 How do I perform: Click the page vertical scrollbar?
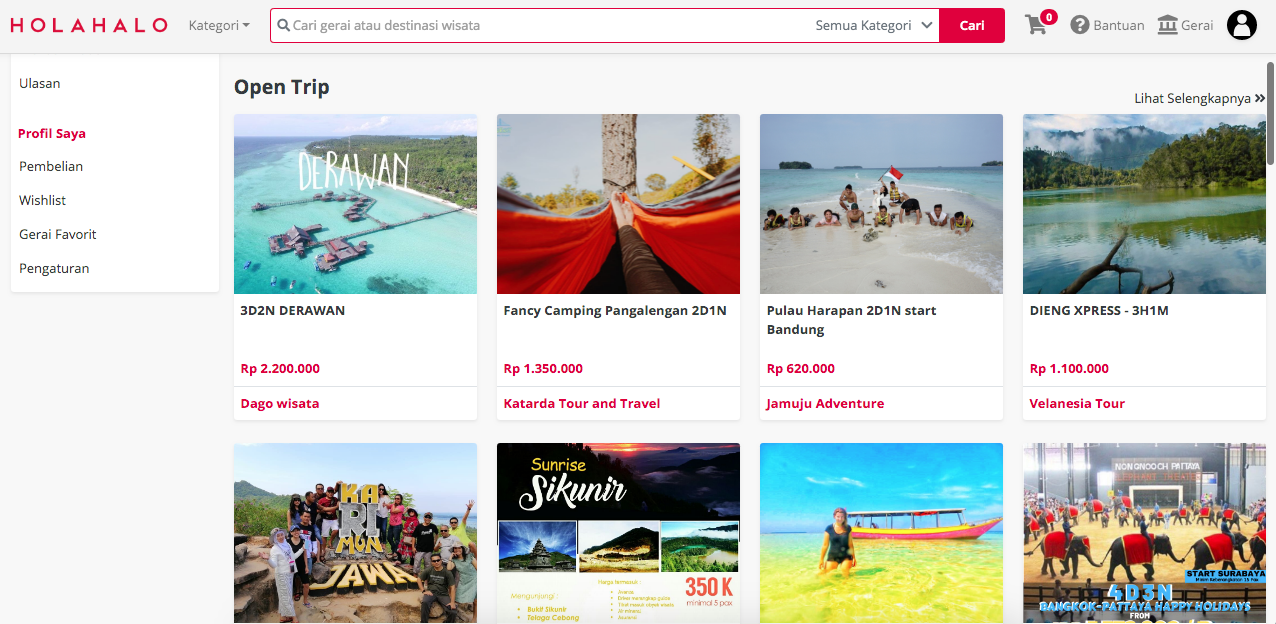(1271, 110)
